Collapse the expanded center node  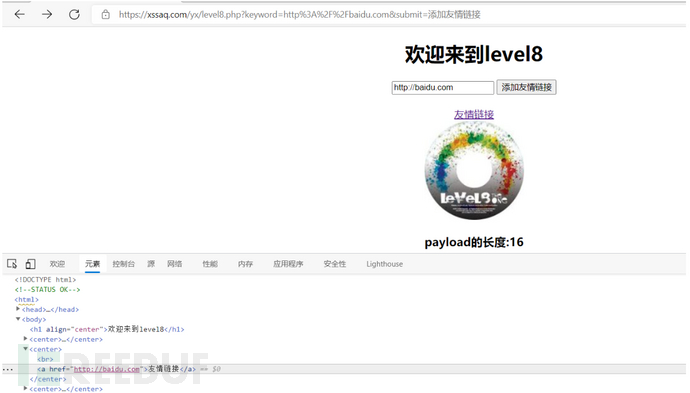(x=26, y=349)
